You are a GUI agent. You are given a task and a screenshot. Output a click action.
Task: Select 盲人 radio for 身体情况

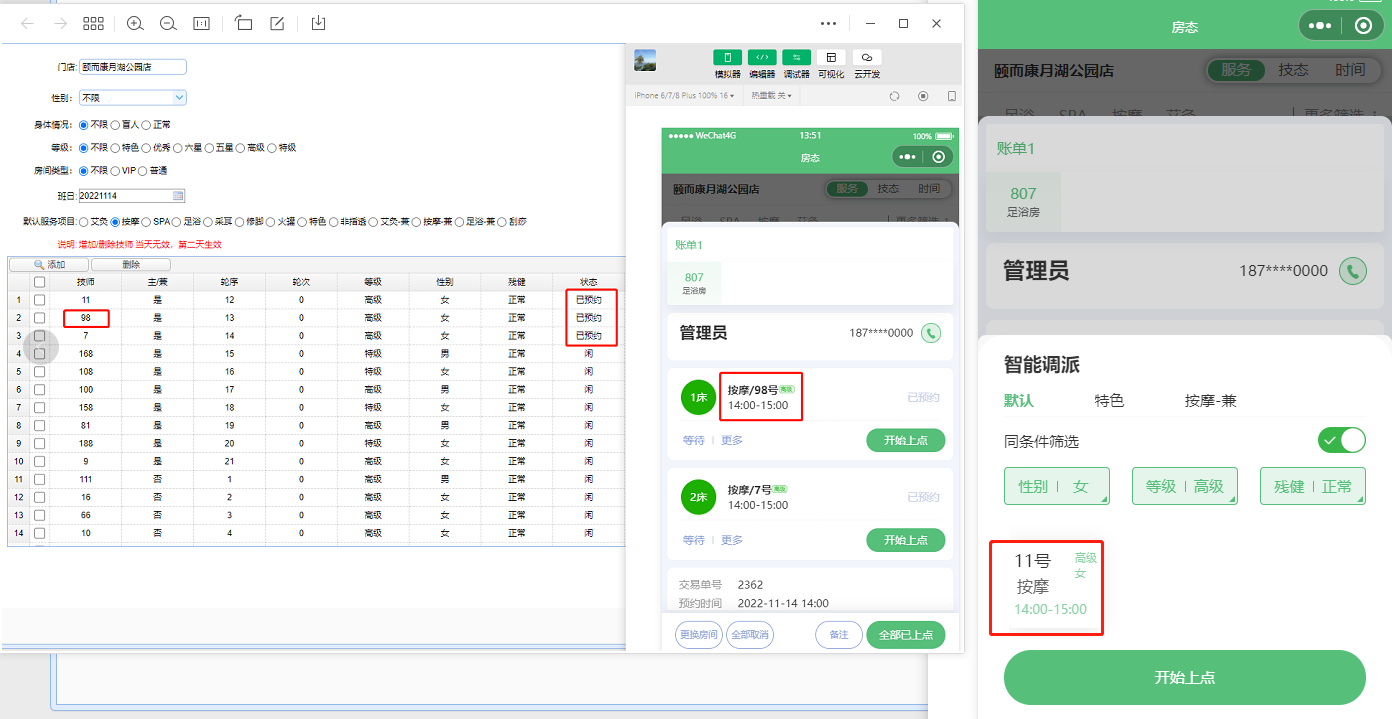pyautogui.click(x=115, y=125)
